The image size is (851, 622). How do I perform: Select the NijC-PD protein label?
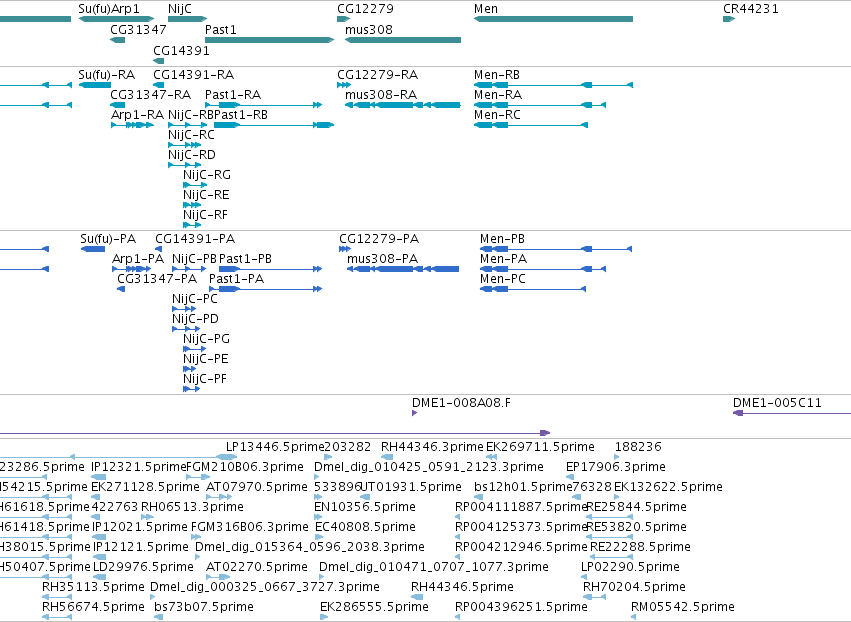[195, 319]
